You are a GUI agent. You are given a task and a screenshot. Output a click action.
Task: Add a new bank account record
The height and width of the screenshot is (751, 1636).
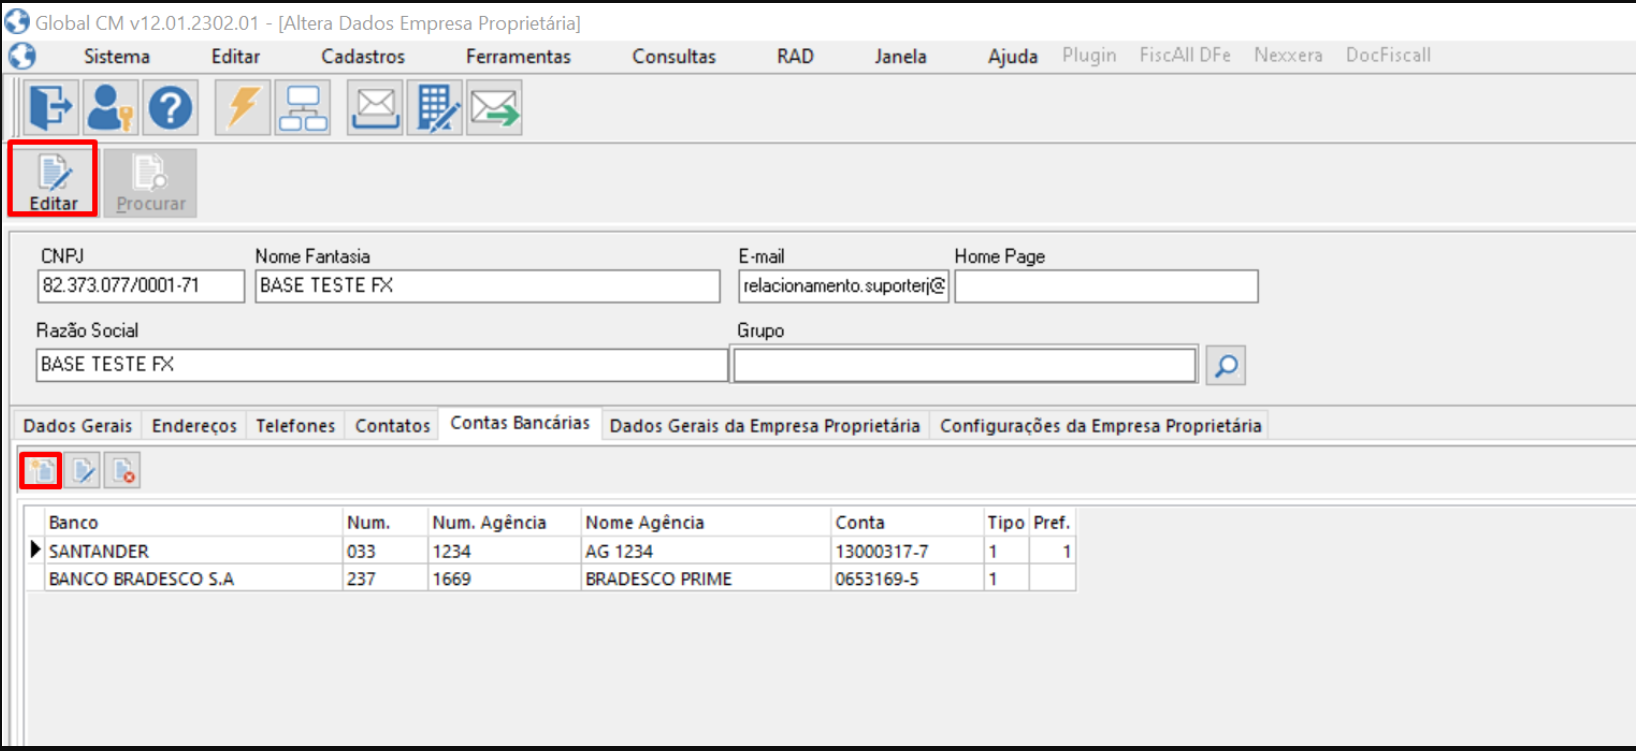point(41,470)
